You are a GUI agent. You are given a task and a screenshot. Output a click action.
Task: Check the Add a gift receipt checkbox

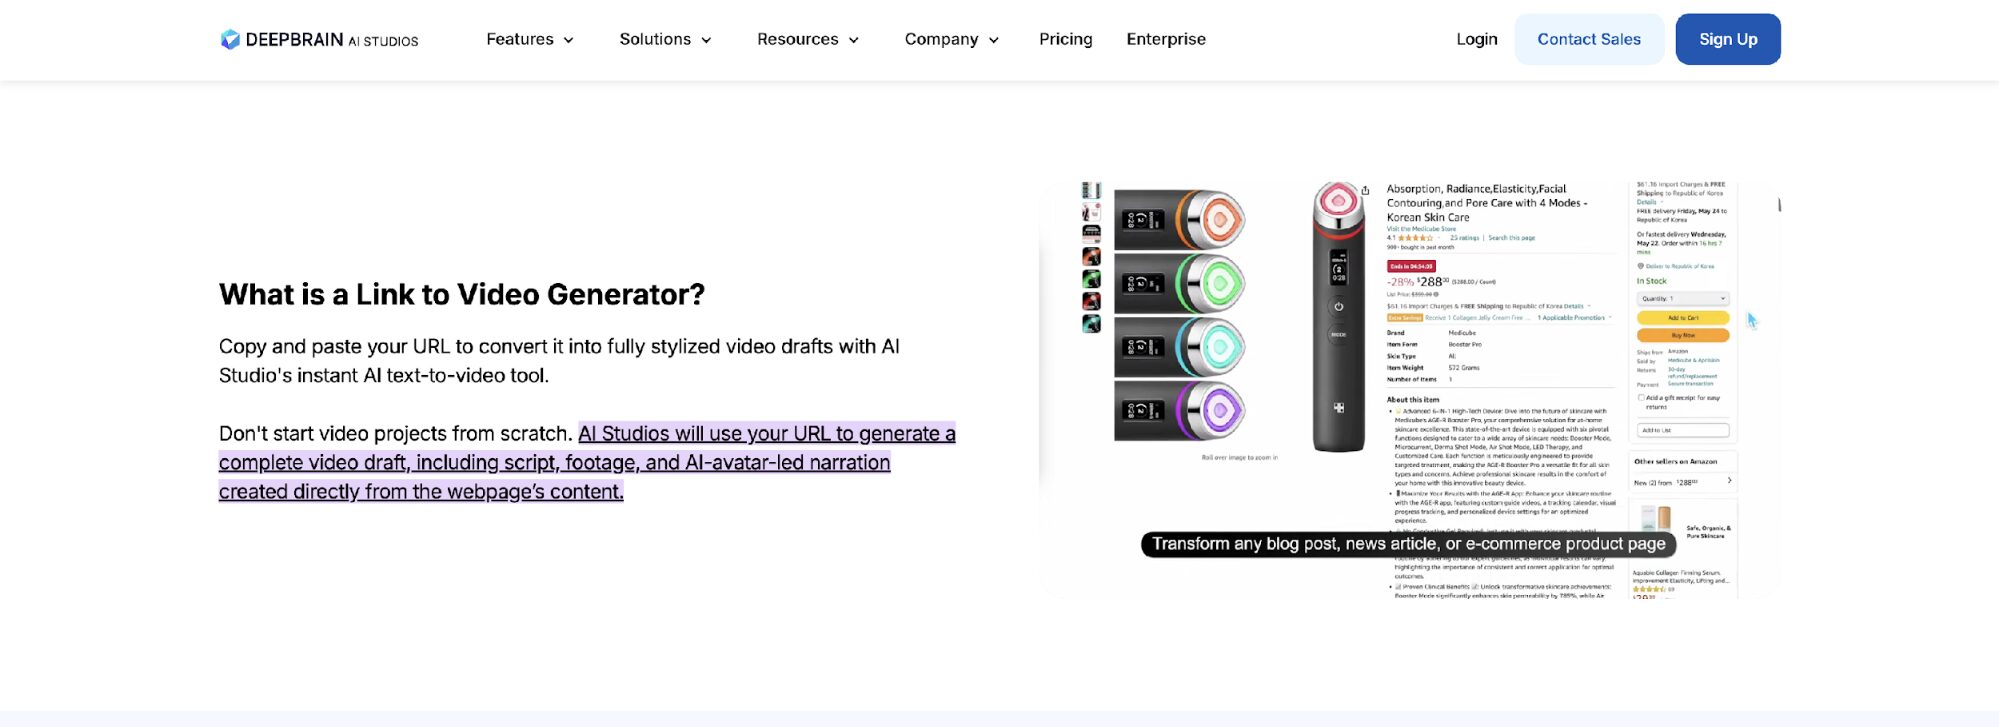pyautogui.click(x=1641, y=398)
